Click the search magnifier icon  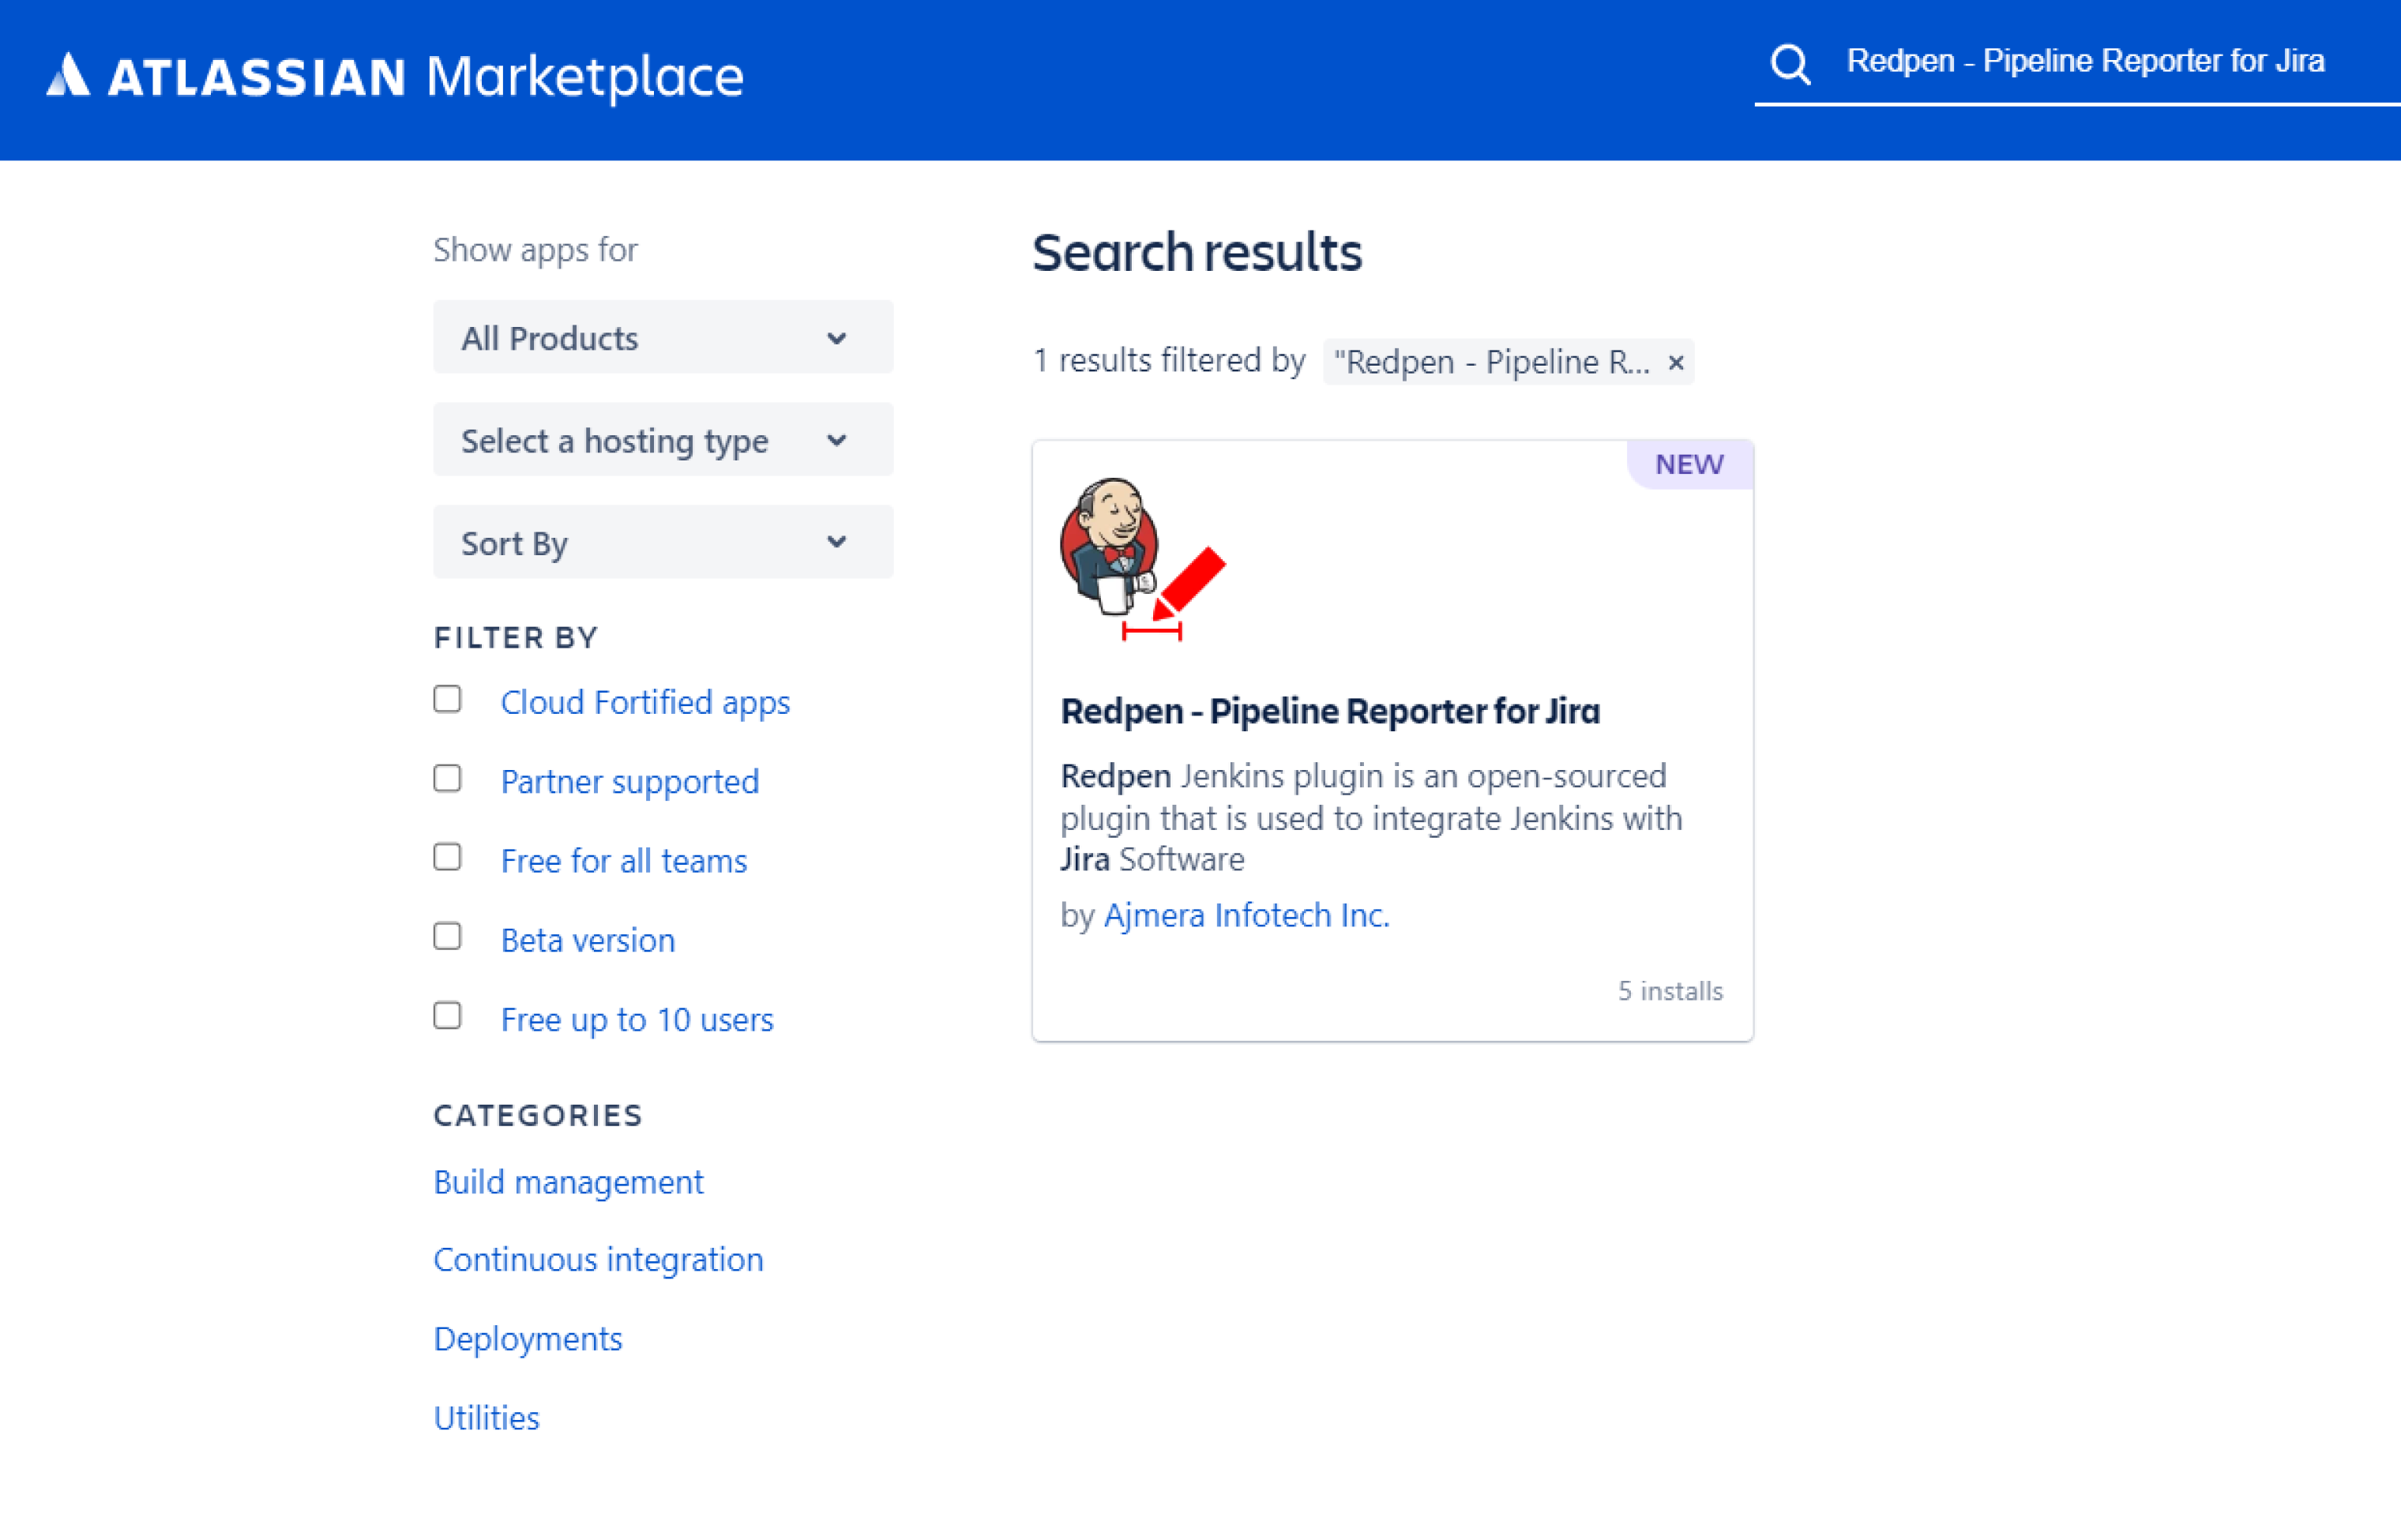1790,64
